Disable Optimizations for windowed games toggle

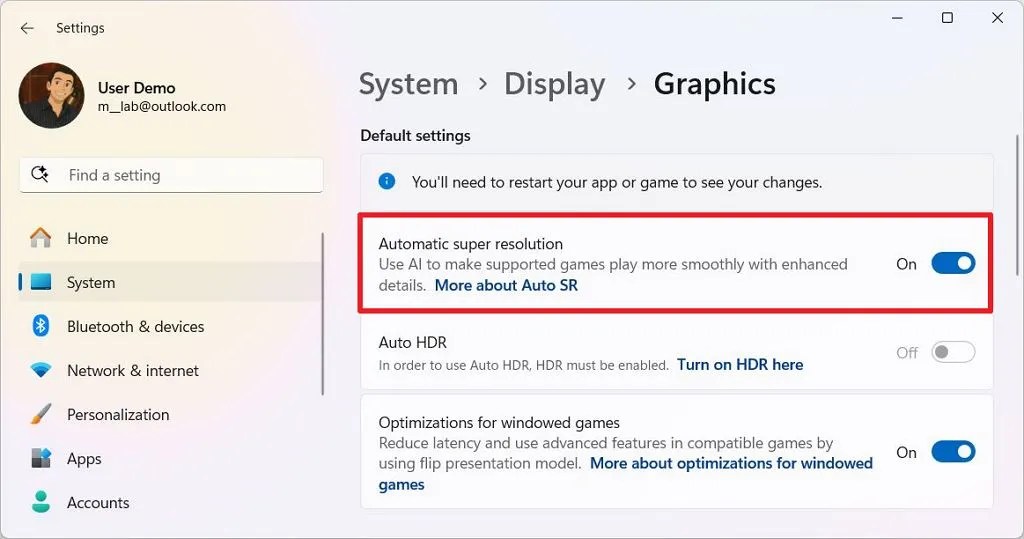953,451
